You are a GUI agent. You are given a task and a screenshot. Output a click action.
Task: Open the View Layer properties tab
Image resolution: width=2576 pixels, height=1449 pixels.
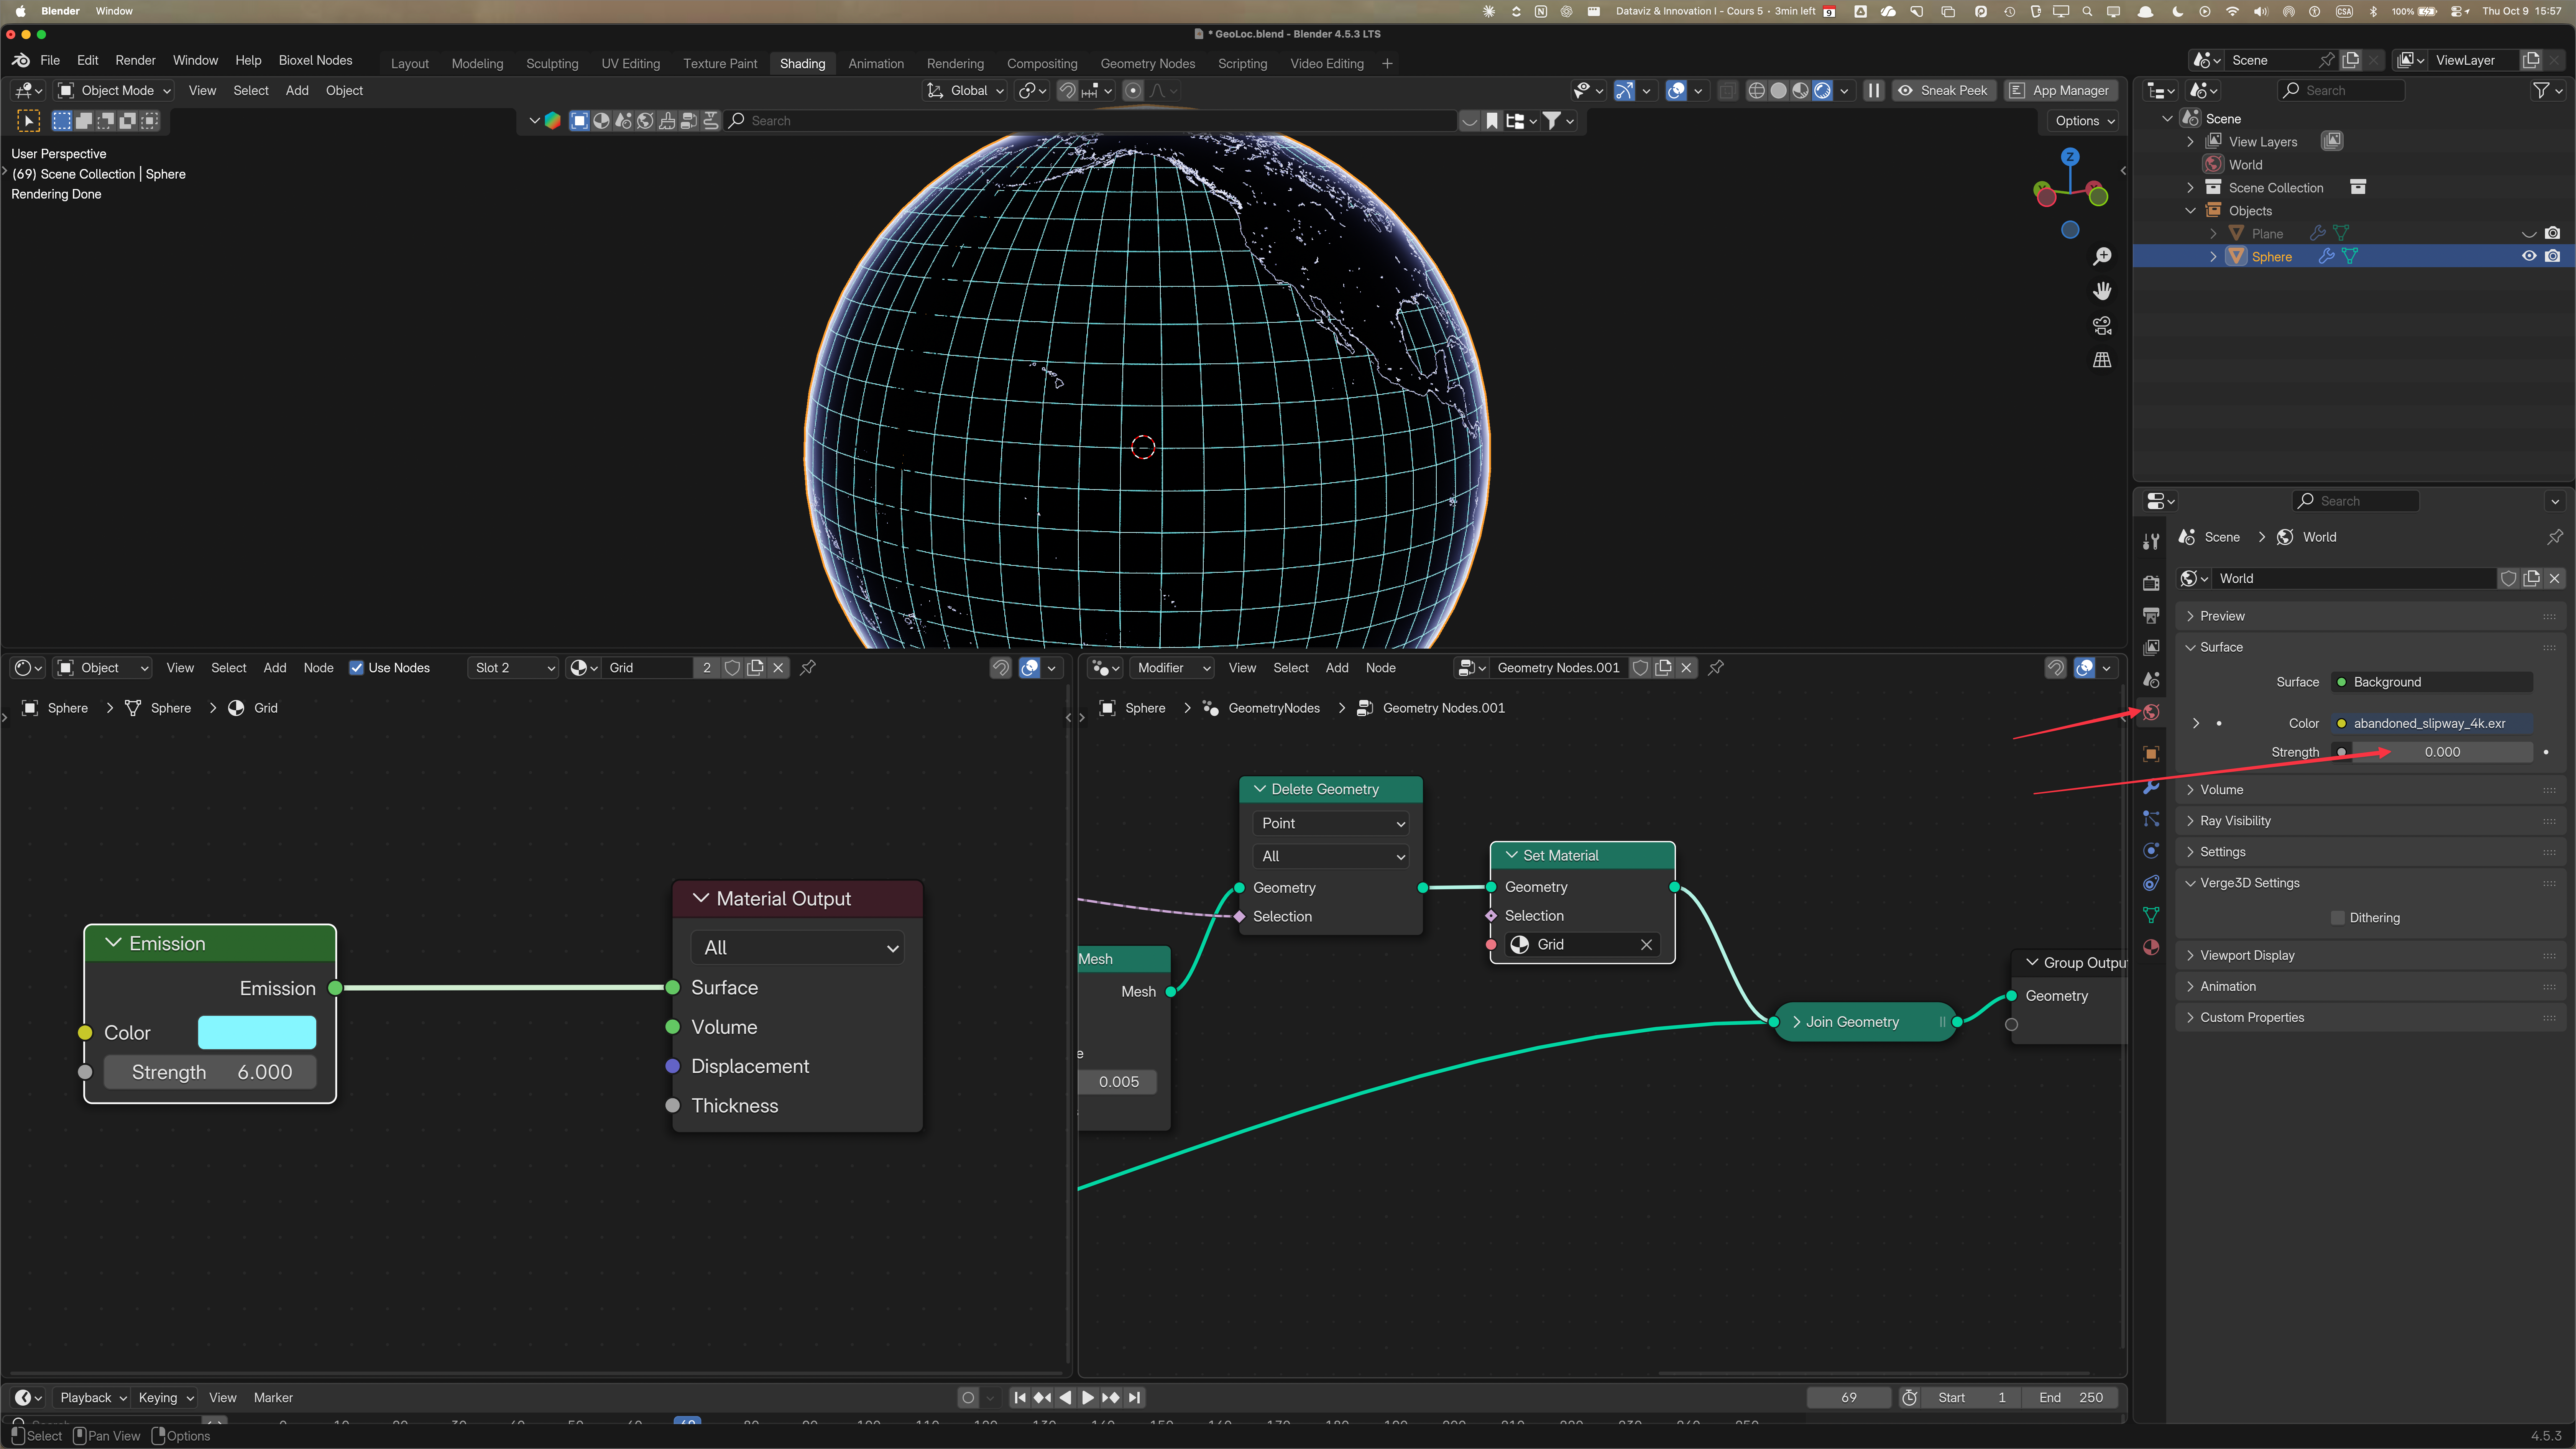2151,647
